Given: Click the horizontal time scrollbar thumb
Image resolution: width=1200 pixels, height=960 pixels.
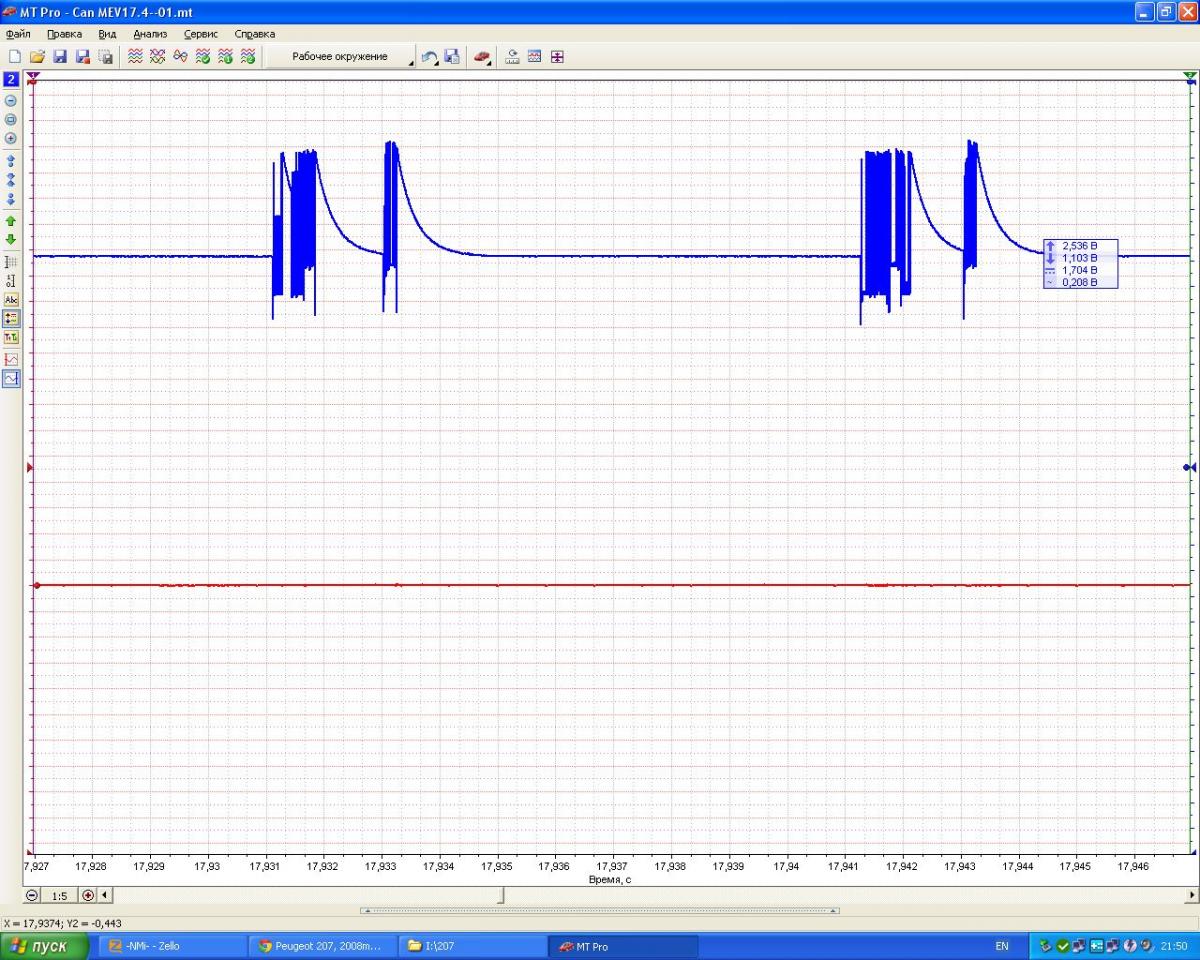Looking at the screenshot, I should point(501,895).
